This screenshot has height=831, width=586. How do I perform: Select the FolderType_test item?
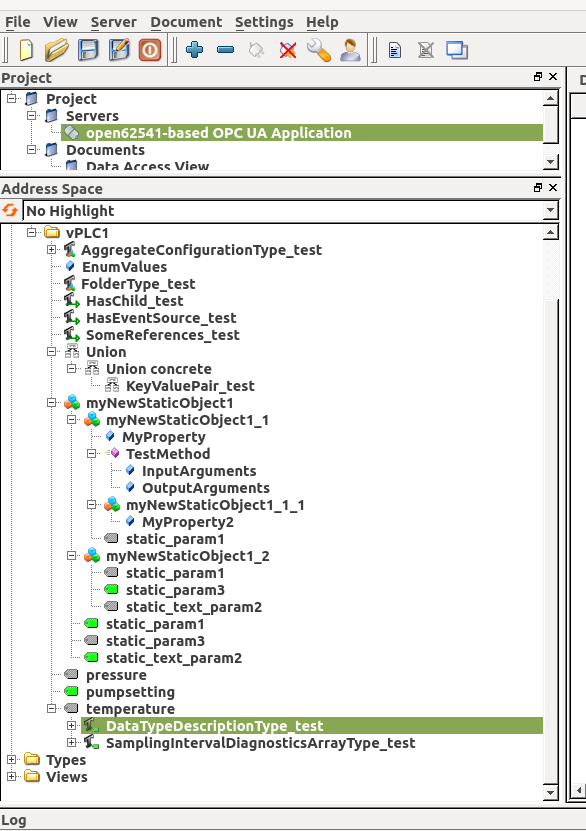138,284
